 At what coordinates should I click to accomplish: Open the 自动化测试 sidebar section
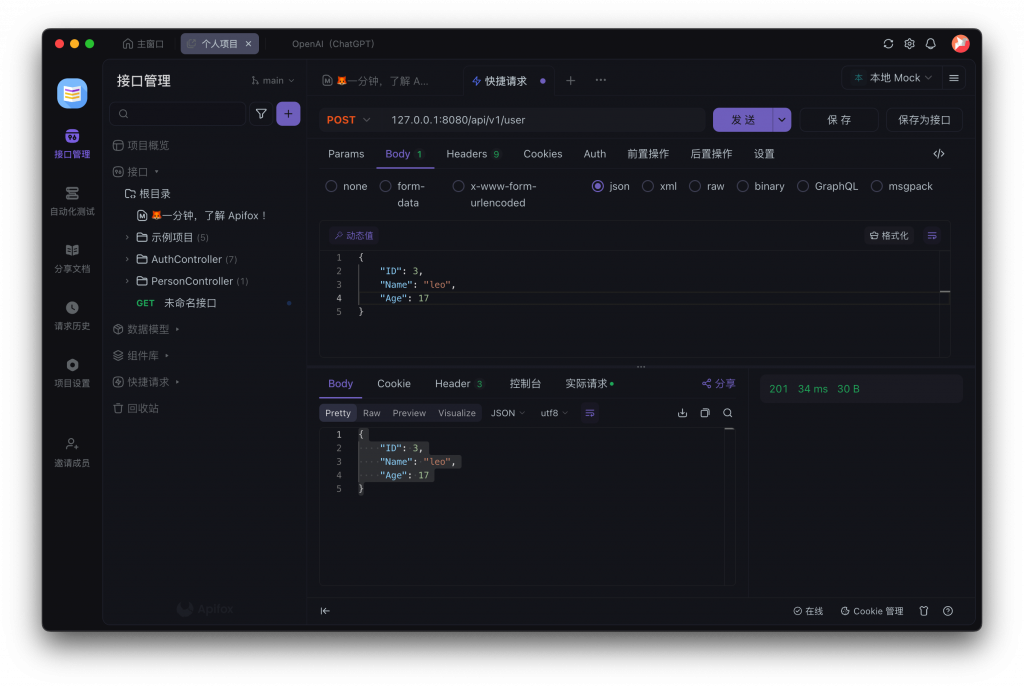(x=72, y=201)
